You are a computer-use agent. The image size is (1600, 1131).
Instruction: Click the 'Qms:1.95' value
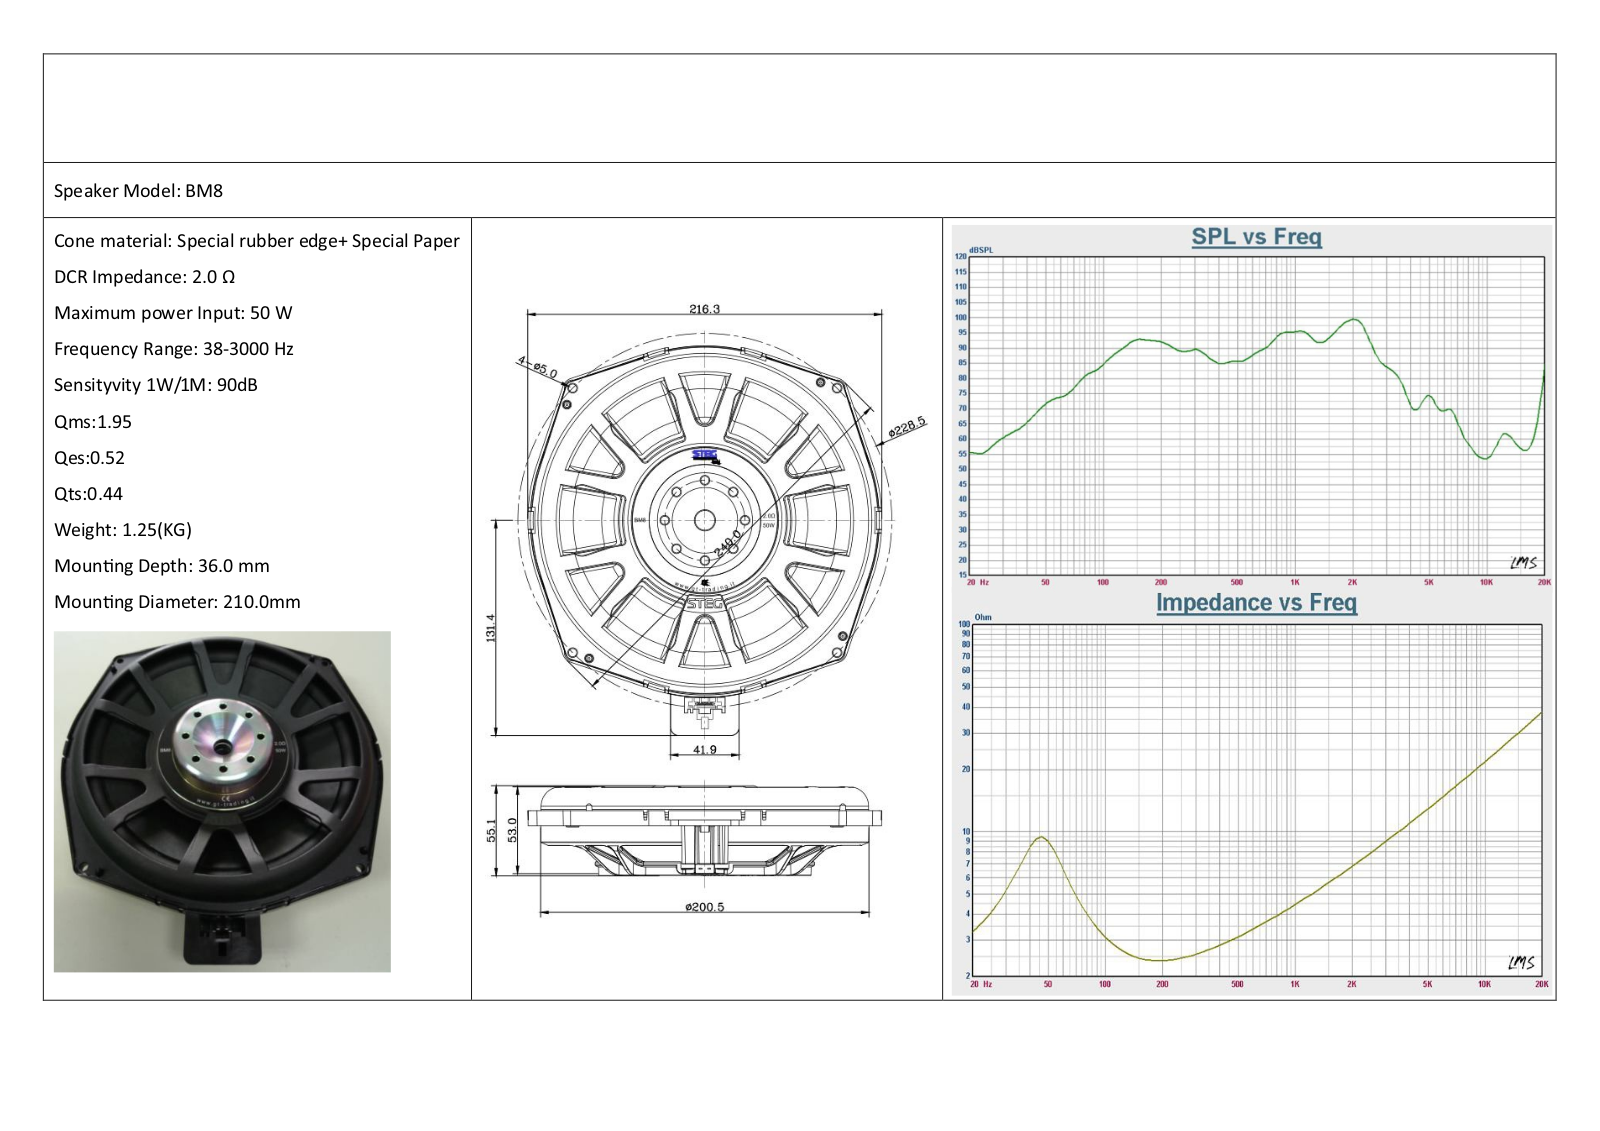93,422
